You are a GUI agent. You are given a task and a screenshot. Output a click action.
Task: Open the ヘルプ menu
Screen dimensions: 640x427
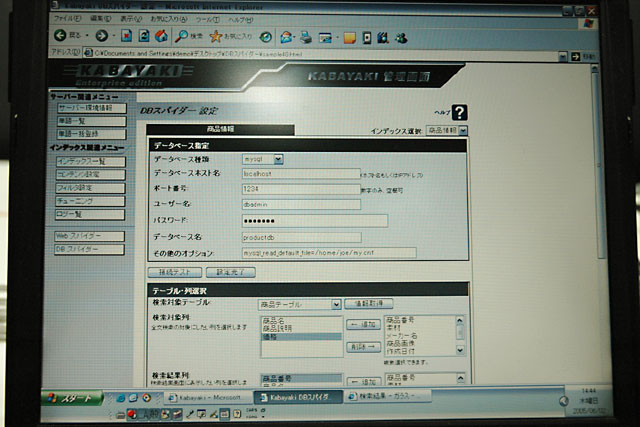(241, 20)
